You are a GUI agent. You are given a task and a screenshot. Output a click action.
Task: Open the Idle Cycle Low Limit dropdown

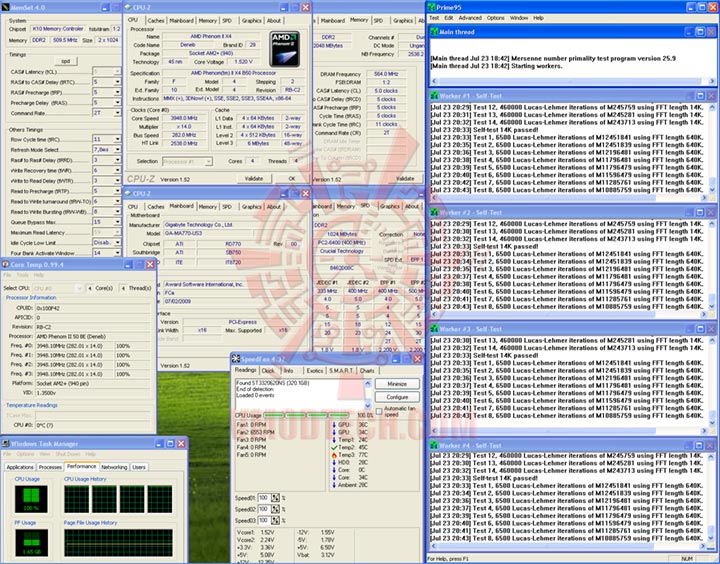coord(117,242)
